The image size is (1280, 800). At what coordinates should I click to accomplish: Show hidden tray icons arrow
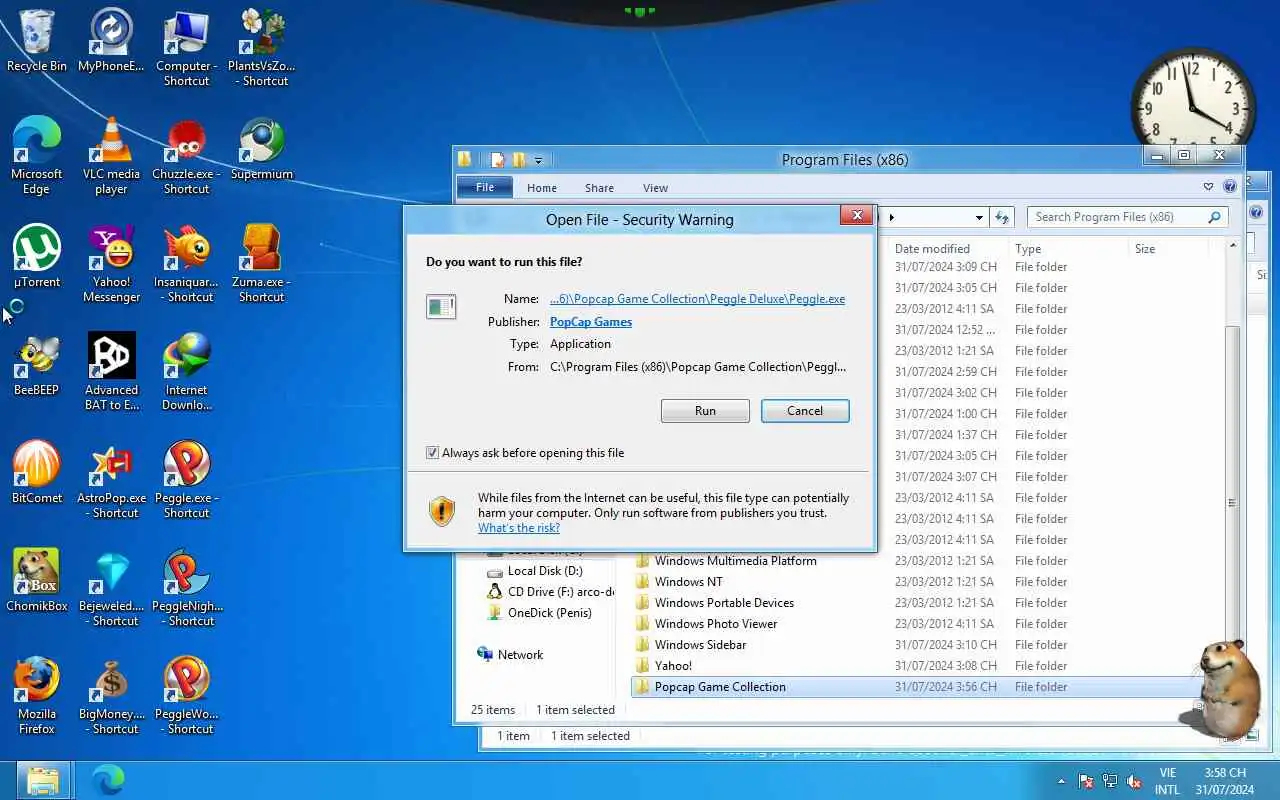coord(1061,781)
